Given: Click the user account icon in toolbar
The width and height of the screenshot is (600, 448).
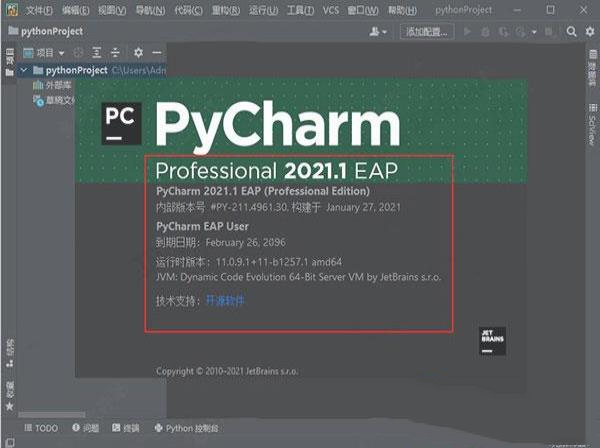Looking at the screenshot, I should [378, 32].
